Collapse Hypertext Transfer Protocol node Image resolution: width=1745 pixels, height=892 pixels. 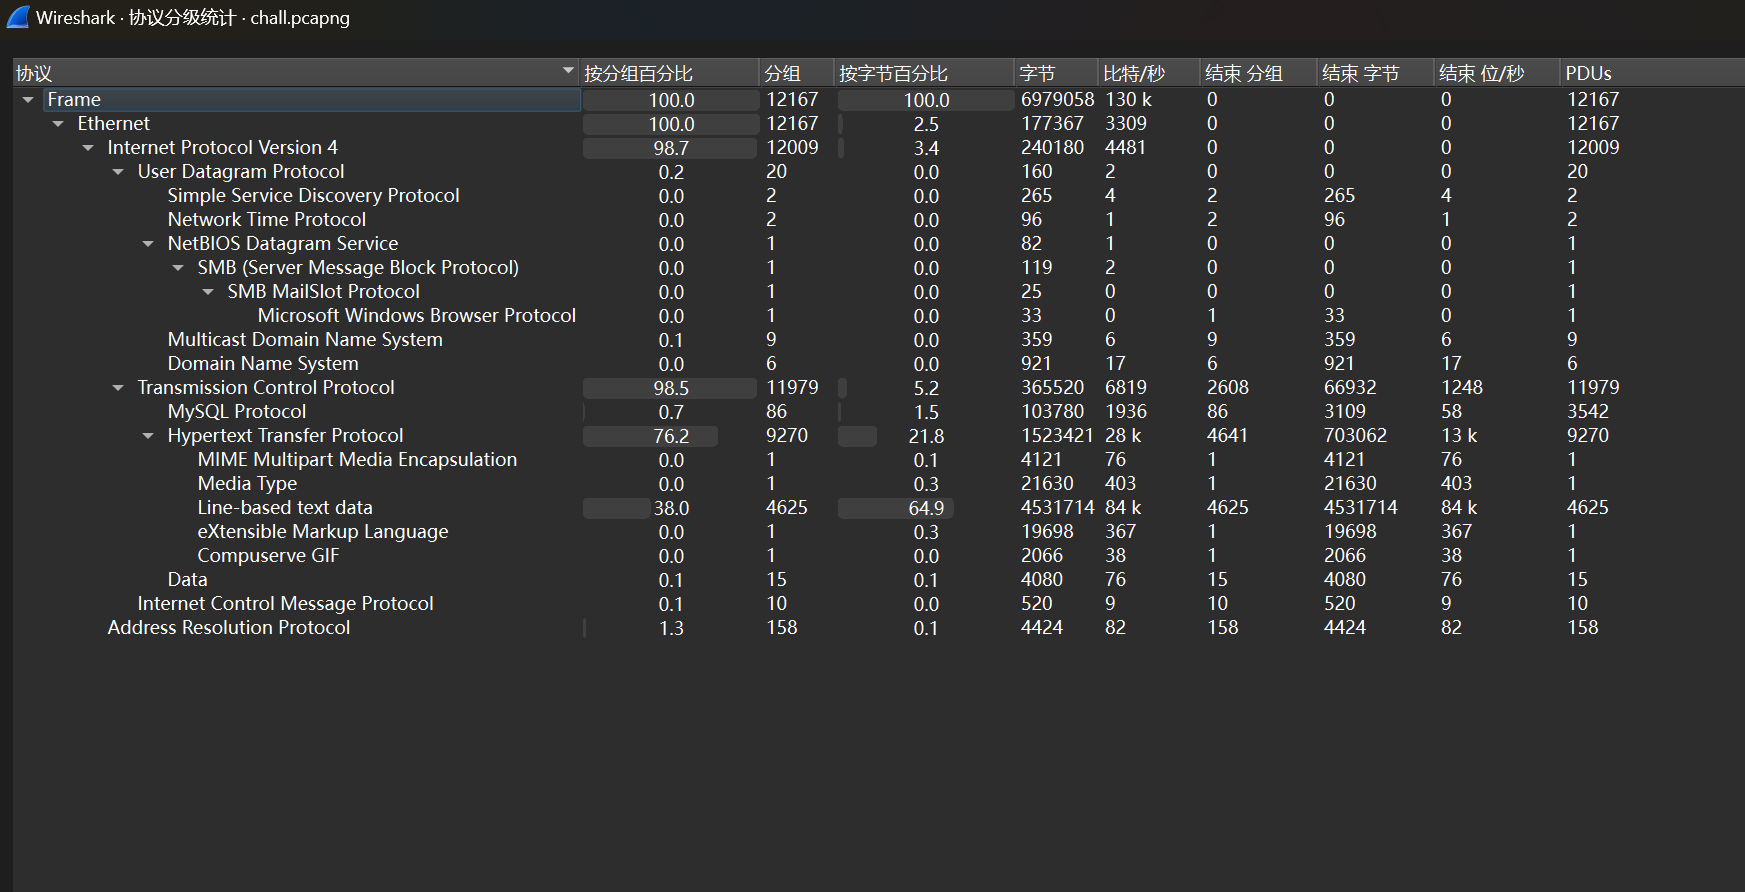148,436
